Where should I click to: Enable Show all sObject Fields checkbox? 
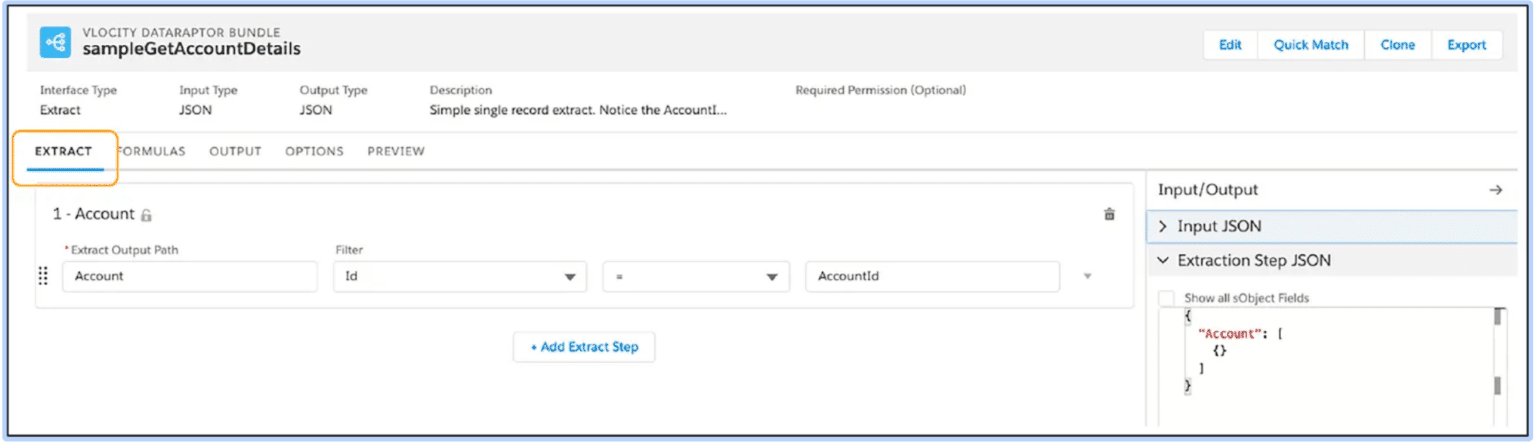[1166, 298]
